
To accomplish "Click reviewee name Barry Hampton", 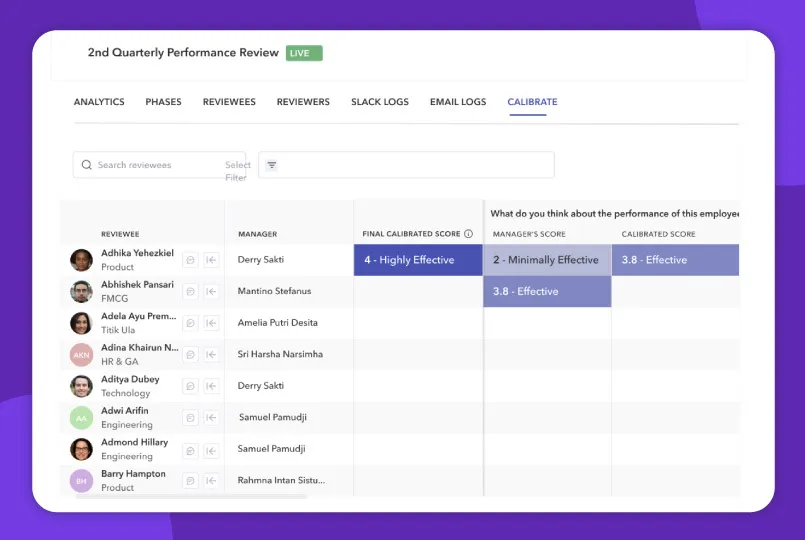I will pos(133,474).
